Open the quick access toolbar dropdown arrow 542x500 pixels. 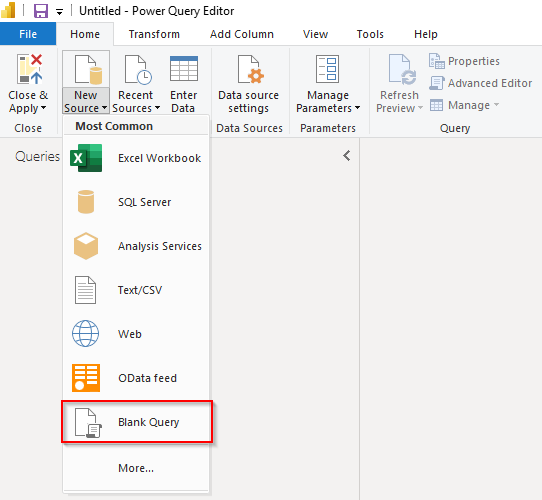point(59,12)
